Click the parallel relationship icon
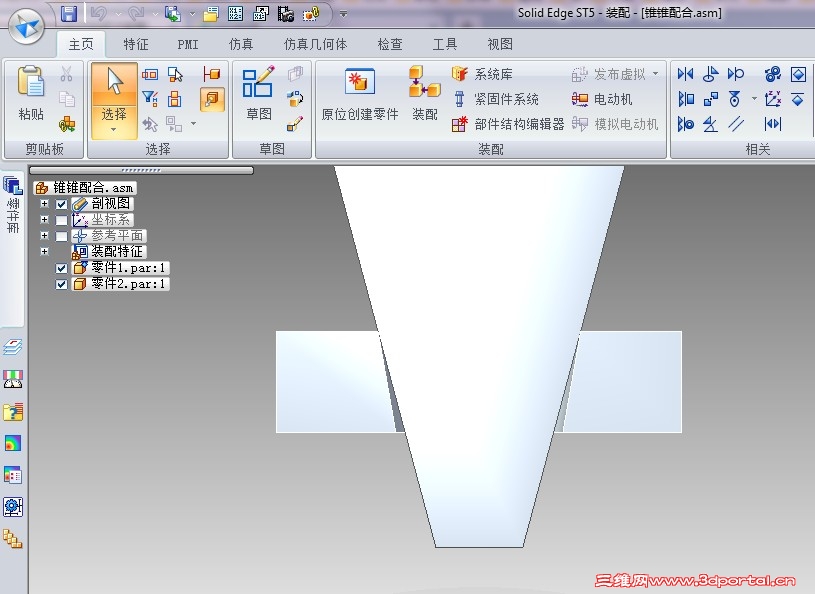 tap(735, 124)
